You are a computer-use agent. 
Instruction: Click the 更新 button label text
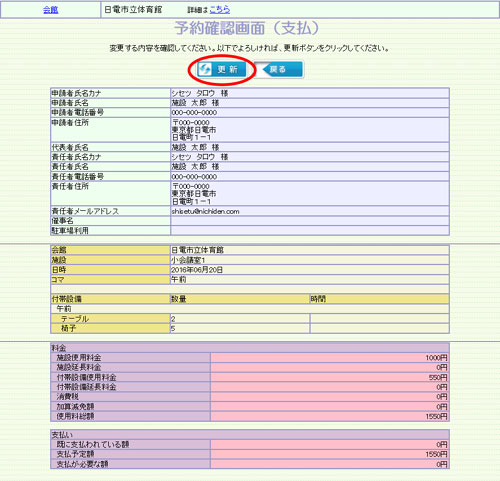click(x=228, y=69)
